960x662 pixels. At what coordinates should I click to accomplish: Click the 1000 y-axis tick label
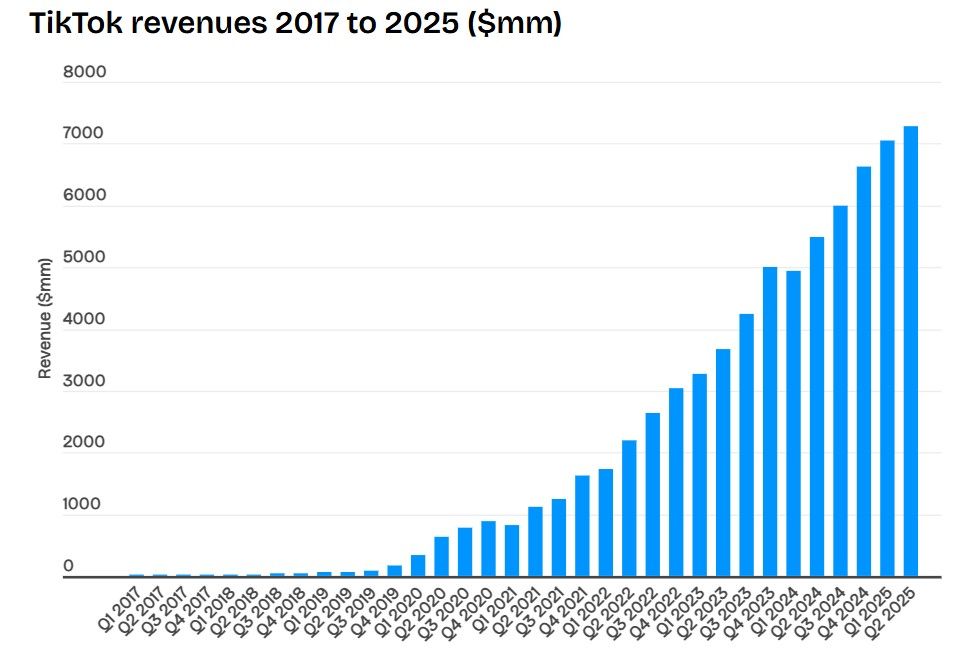click(82, 505)
